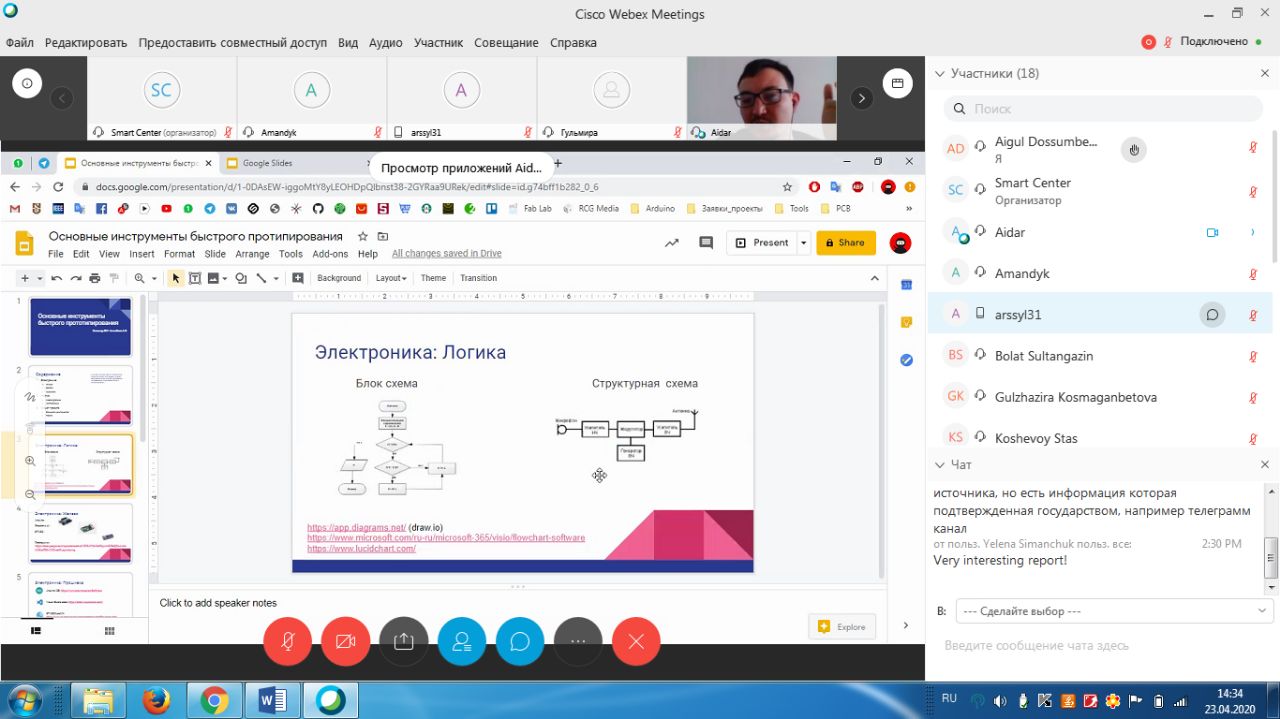Viewport: 1280px width, 719px height.
Task: Open the Аудио menu
Action: click(x=385, y=43)
